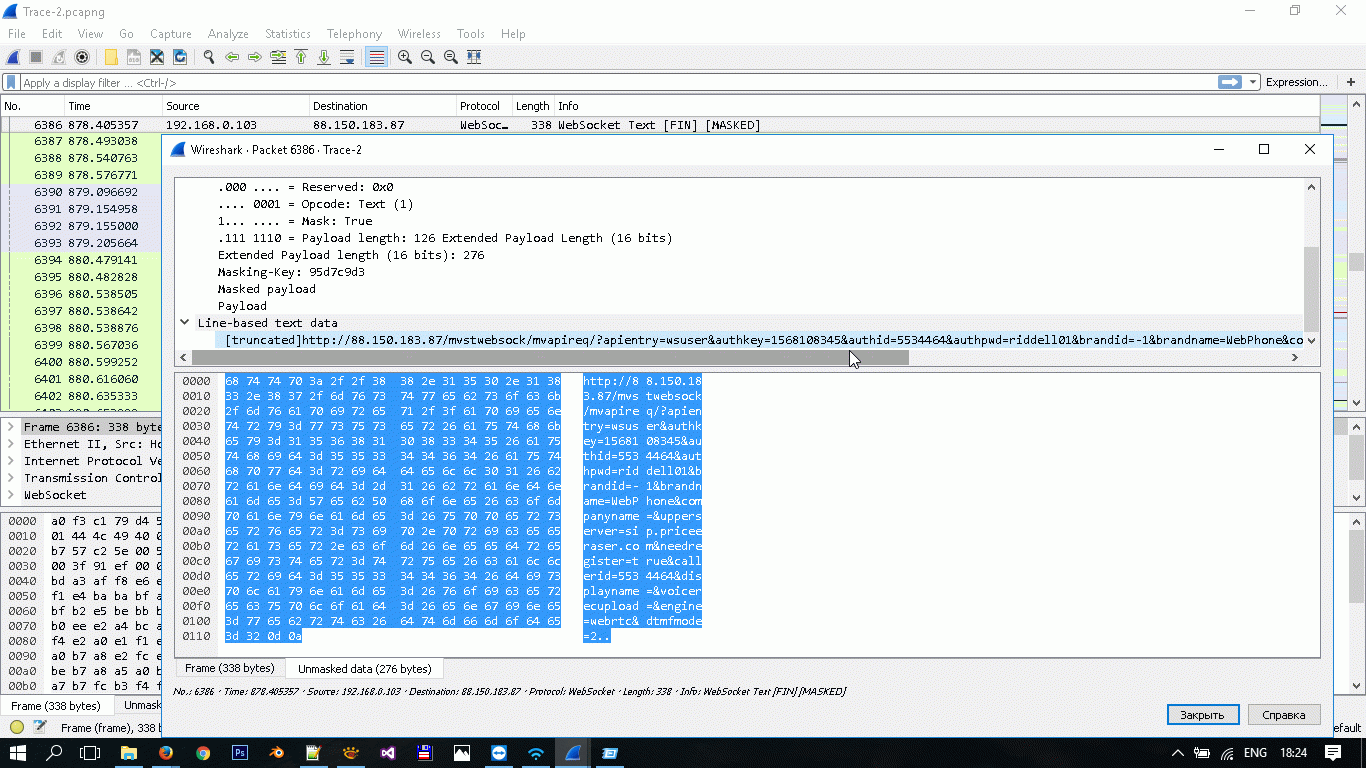Fit packet list columns to content
The image size is (1366, 768).
point(474,57)
